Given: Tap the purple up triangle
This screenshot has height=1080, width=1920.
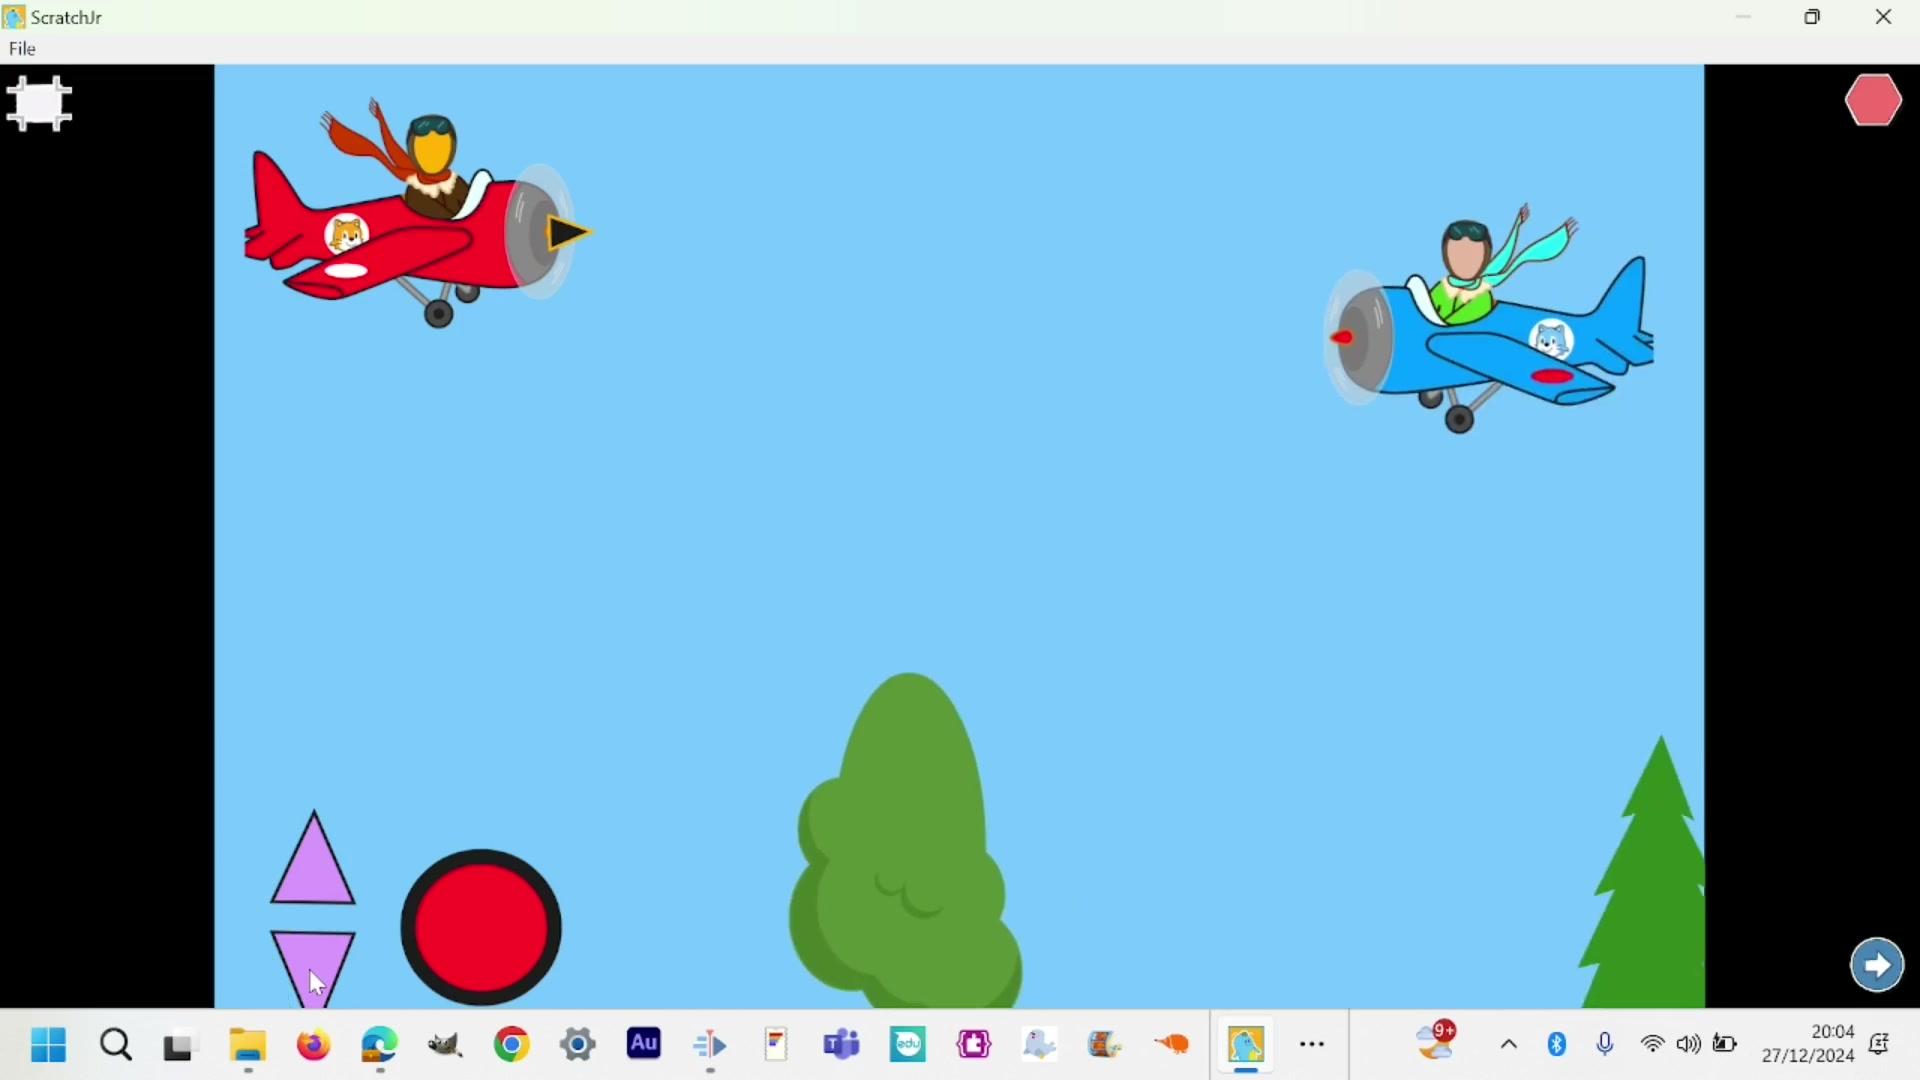Looking at the screenshot, I should pos(313,870).
